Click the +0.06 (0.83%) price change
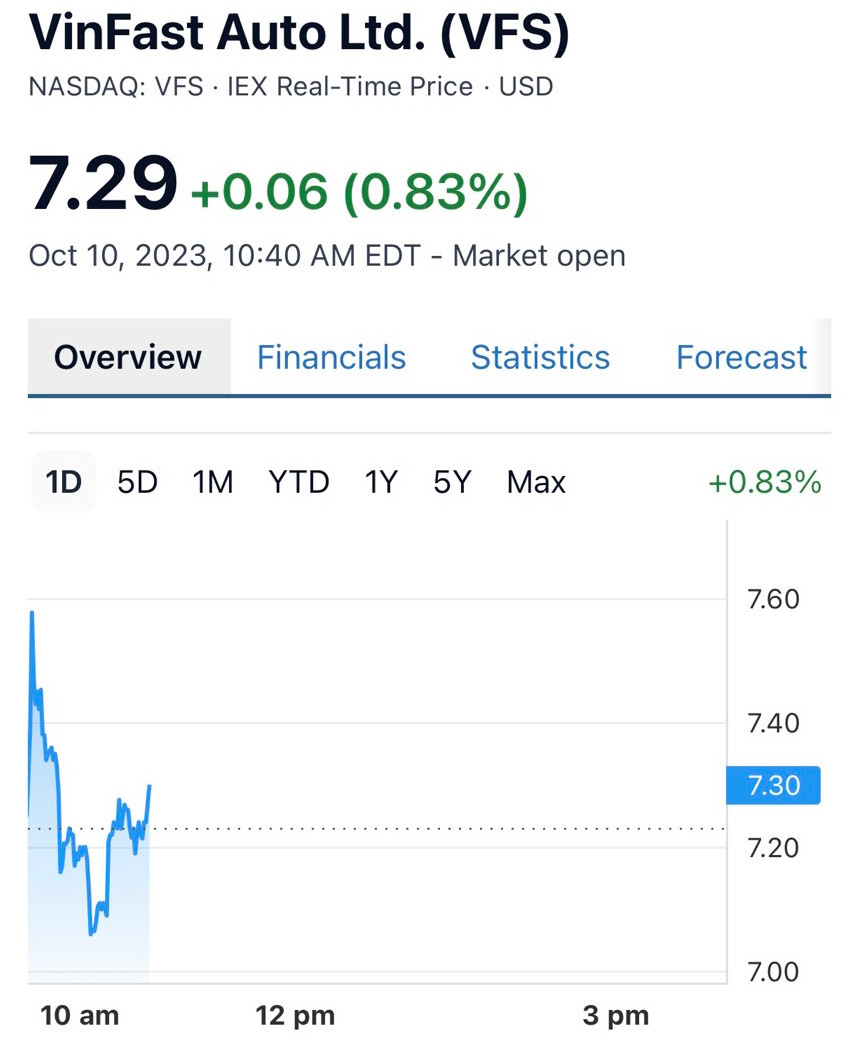The width and height of the screenshot is (861, 1050). pyautogui.click(x=358, y=190)
